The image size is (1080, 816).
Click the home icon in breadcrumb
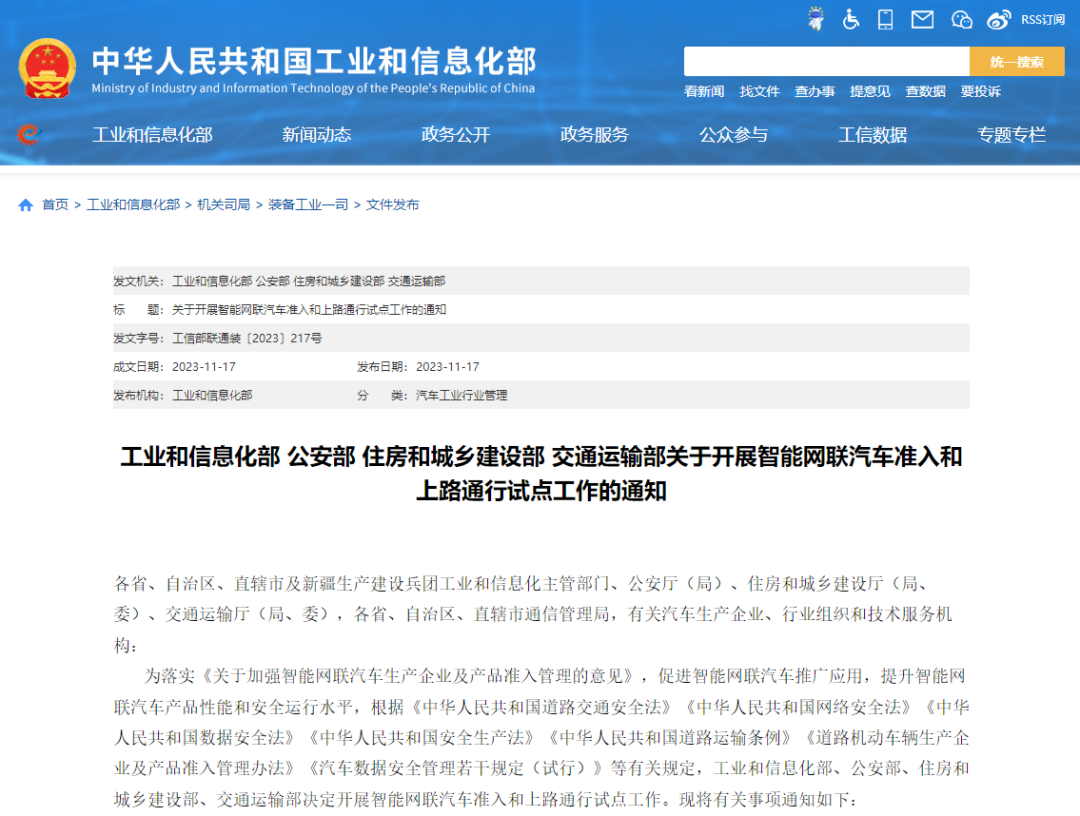pos(26,205)
